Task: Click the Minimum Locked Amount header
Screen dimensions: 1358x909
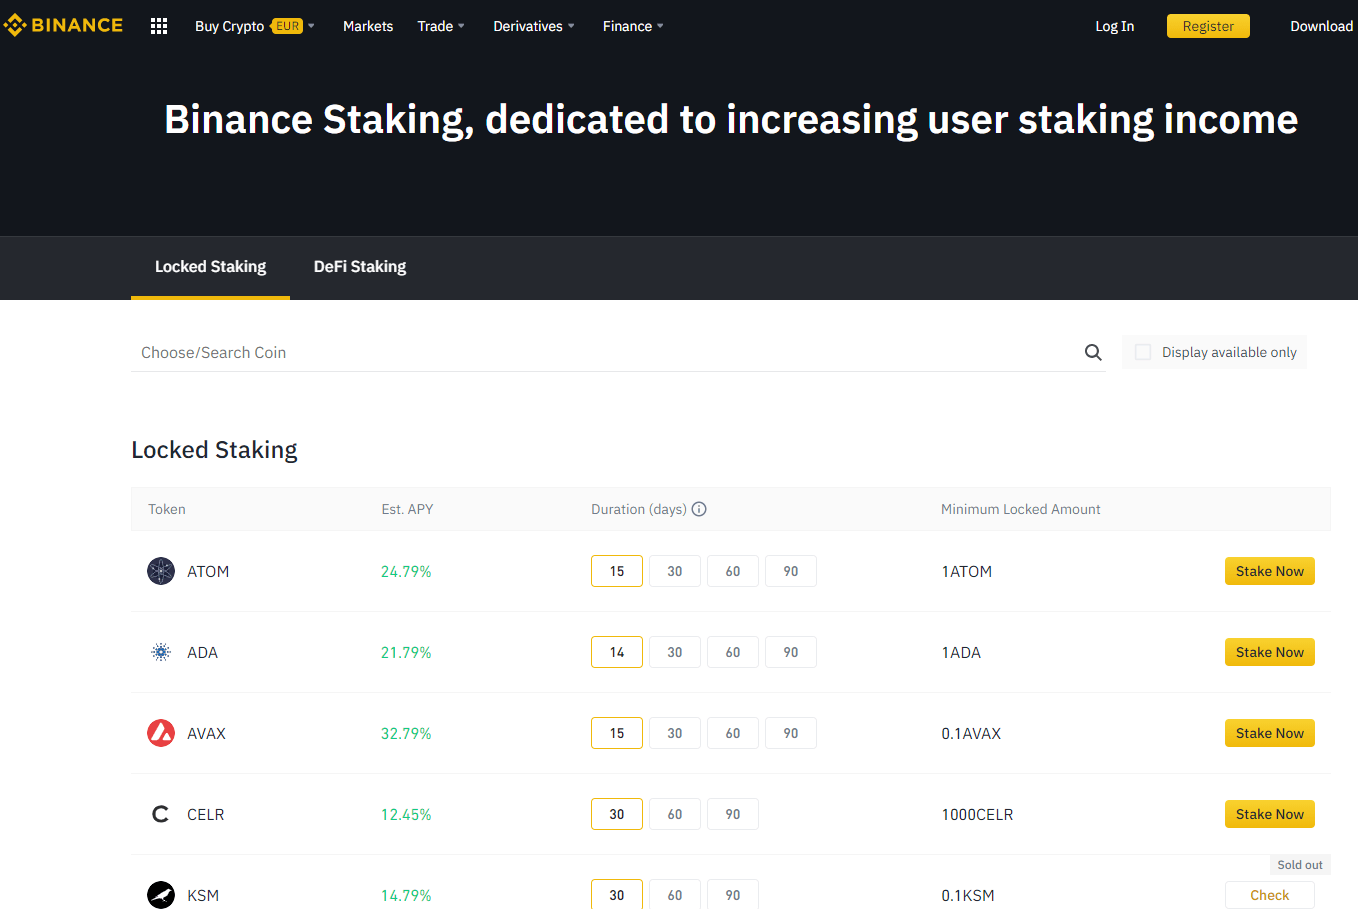Action: (x=1020, y=509)
